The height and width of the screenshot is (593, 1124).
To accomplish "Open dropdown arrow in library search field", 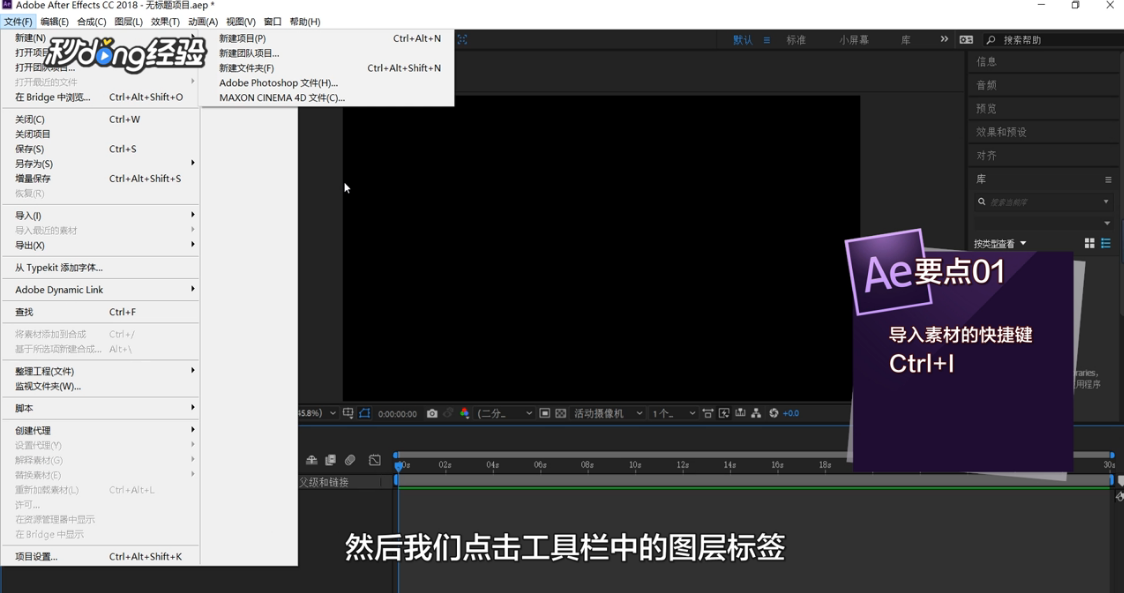I will coord(1106,202).
